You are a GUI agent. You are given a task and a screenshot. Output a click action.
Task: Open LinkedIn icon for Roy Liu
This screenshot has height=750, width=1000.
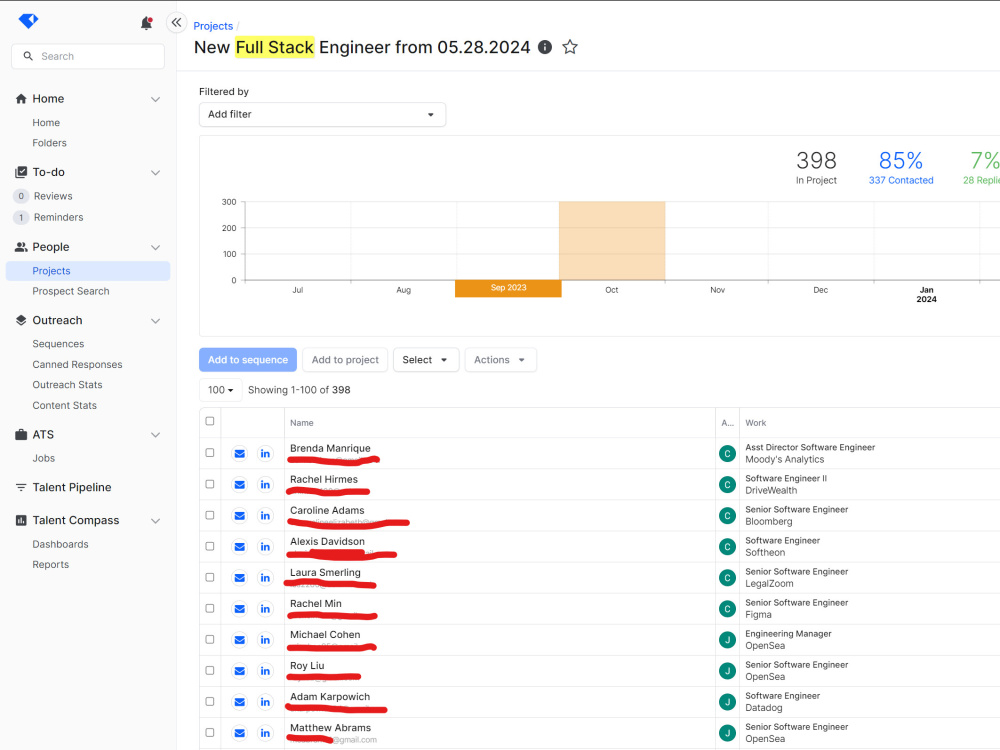point(265,671)
